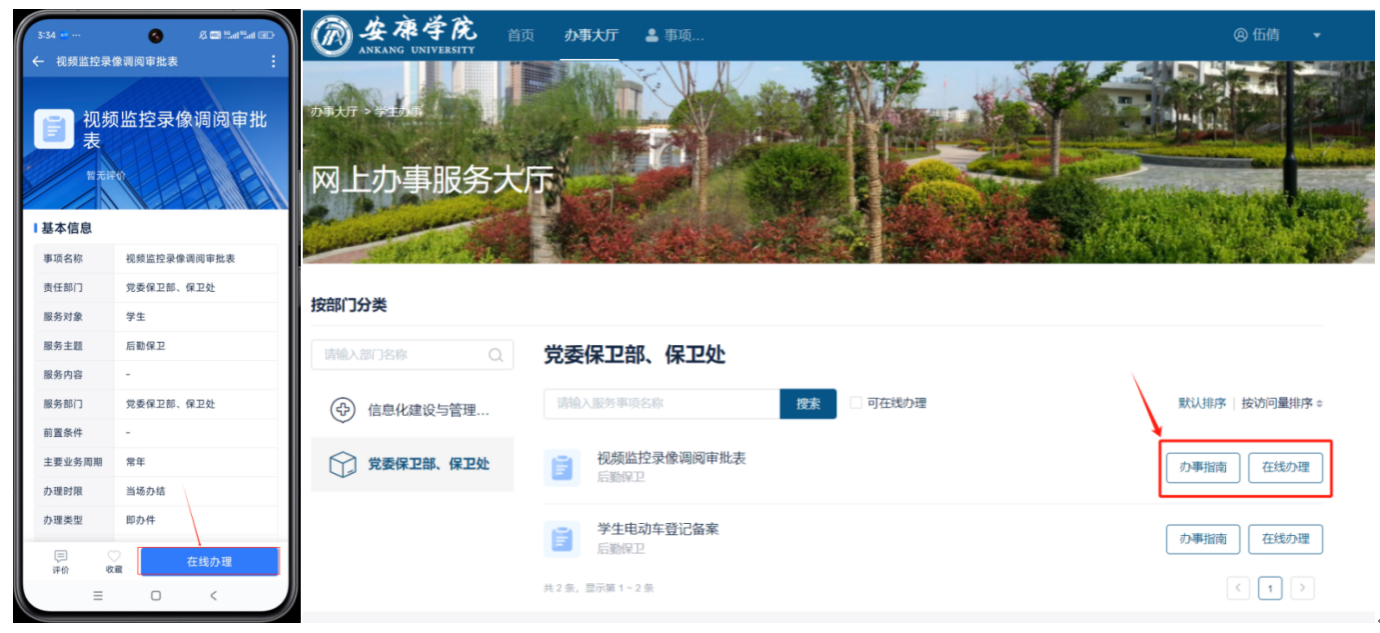This screenshot has width=1380, height=633.
Task: Expand the user account dropdown arrow
Action: click(1316, 35)
